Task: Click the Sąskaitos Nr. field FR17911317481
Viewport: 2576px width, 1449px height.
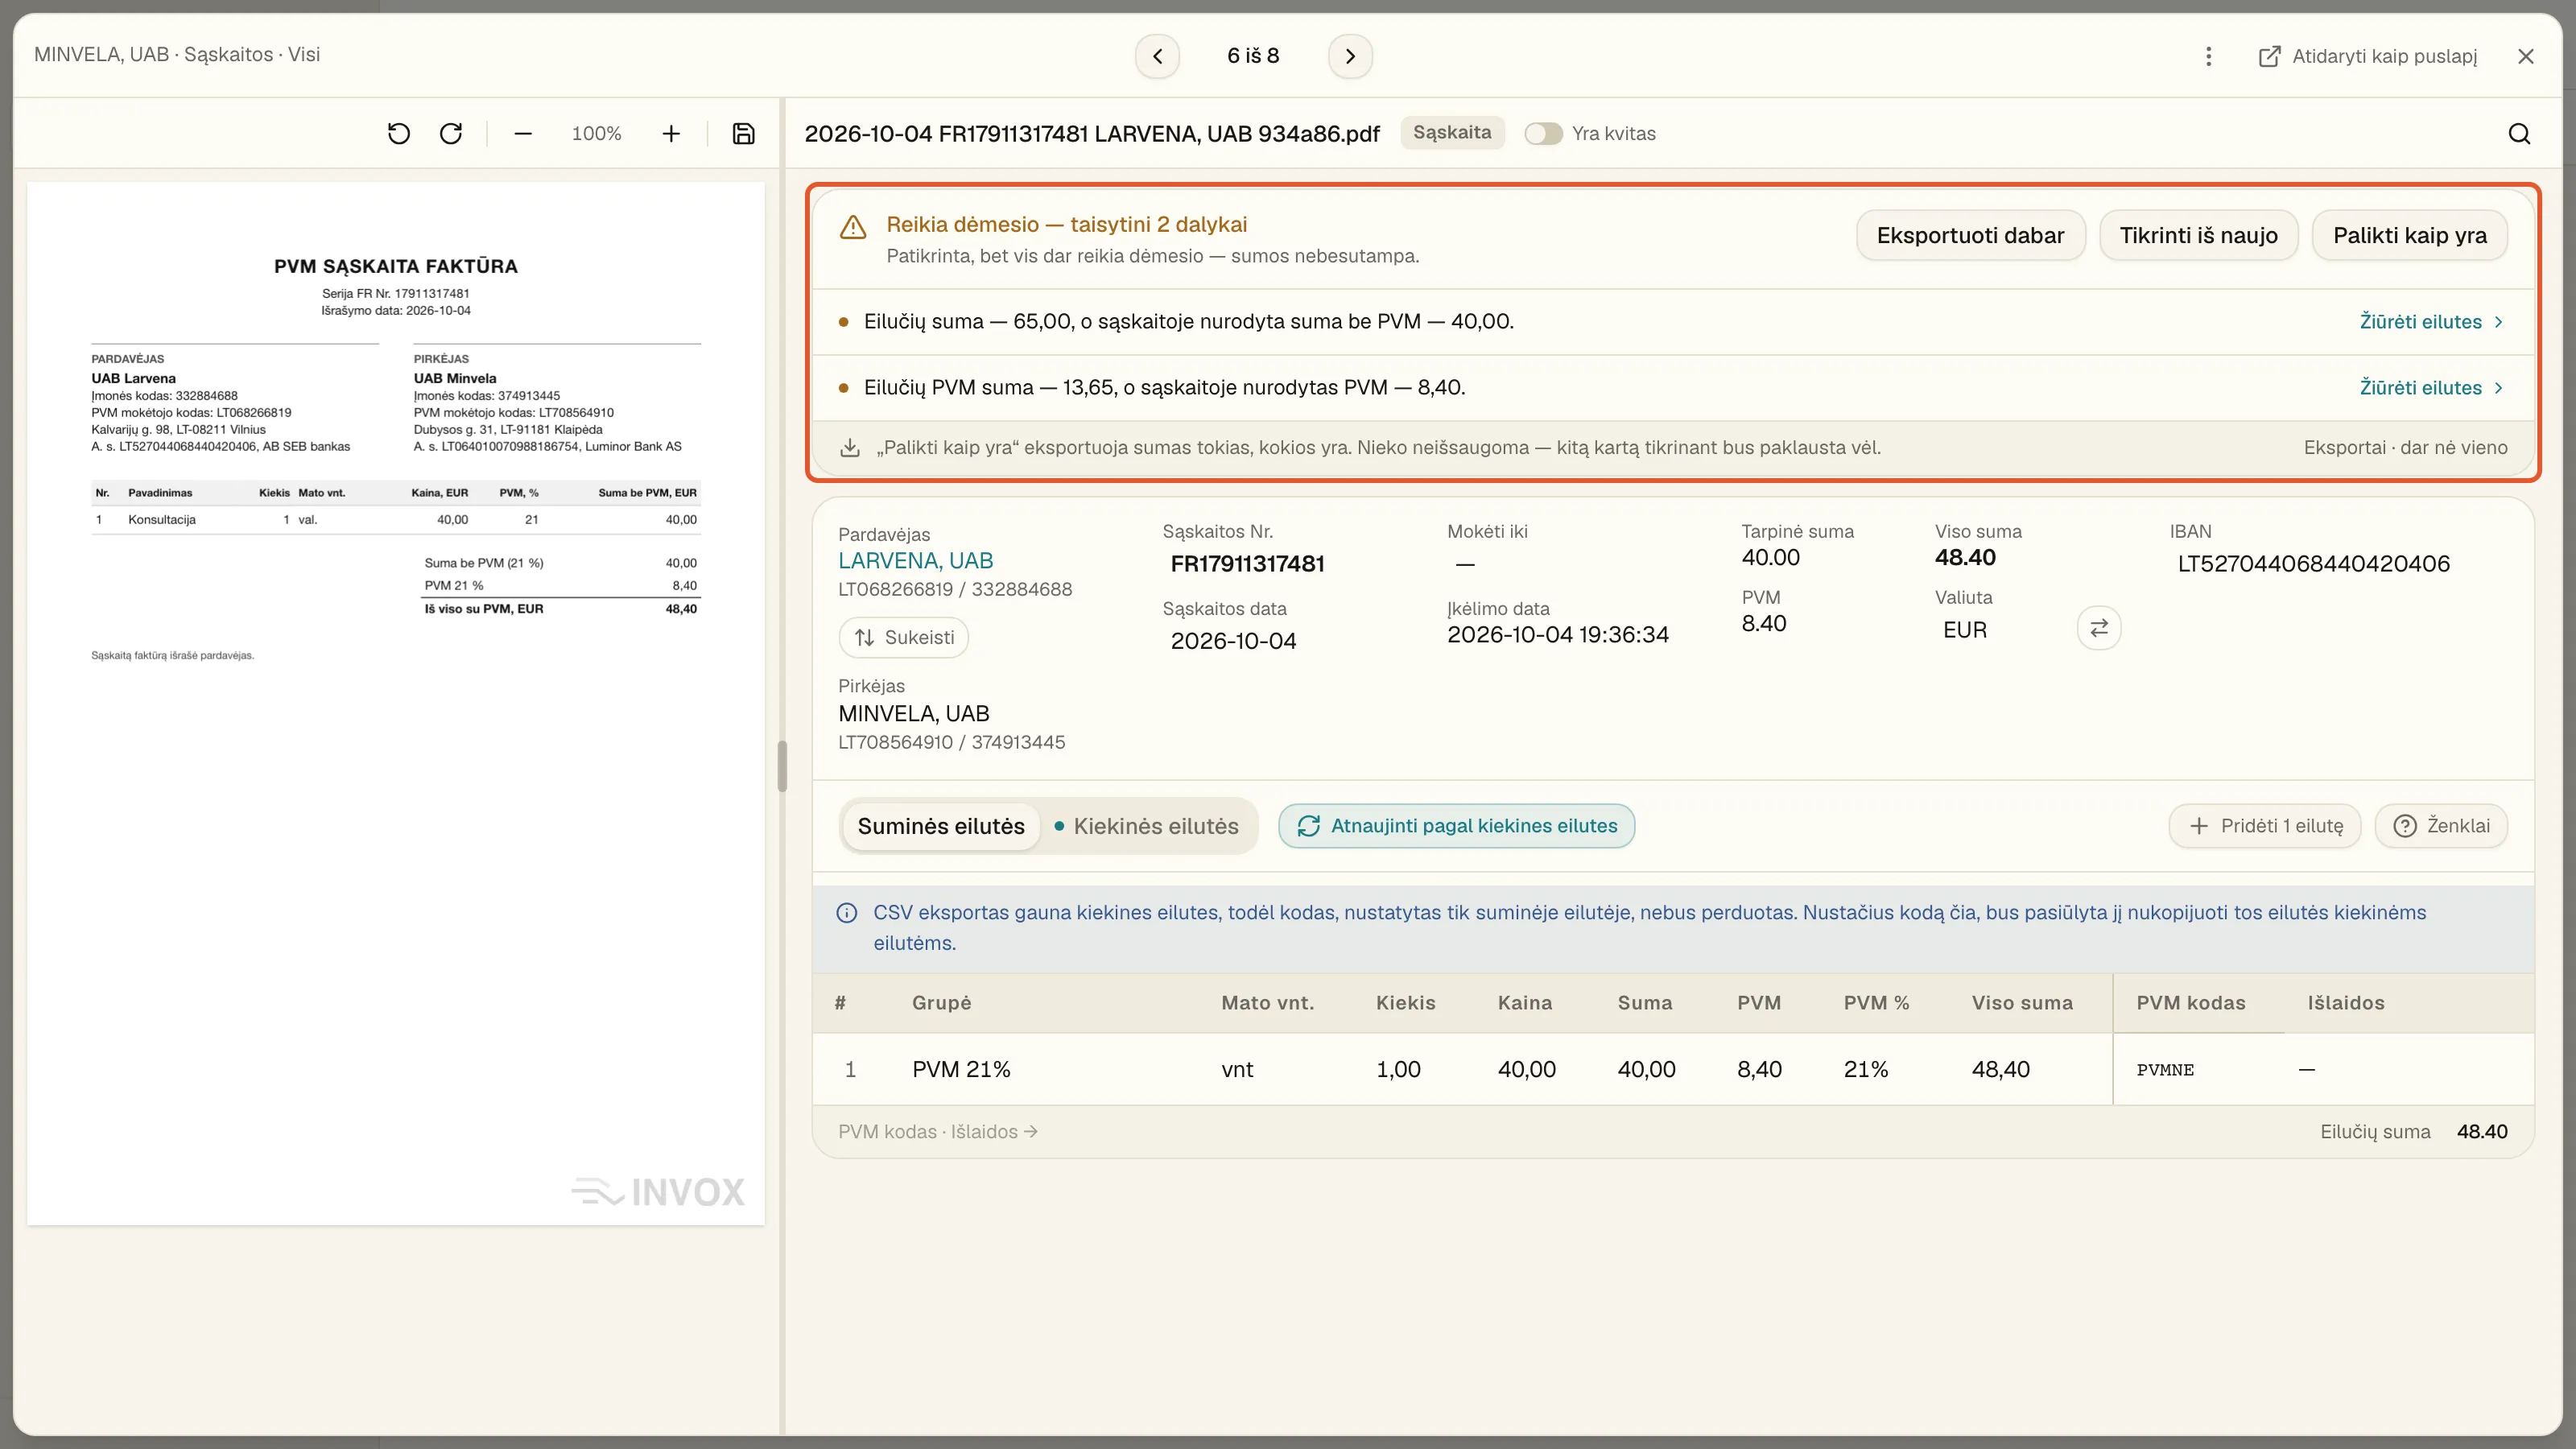Action: 1247,564
